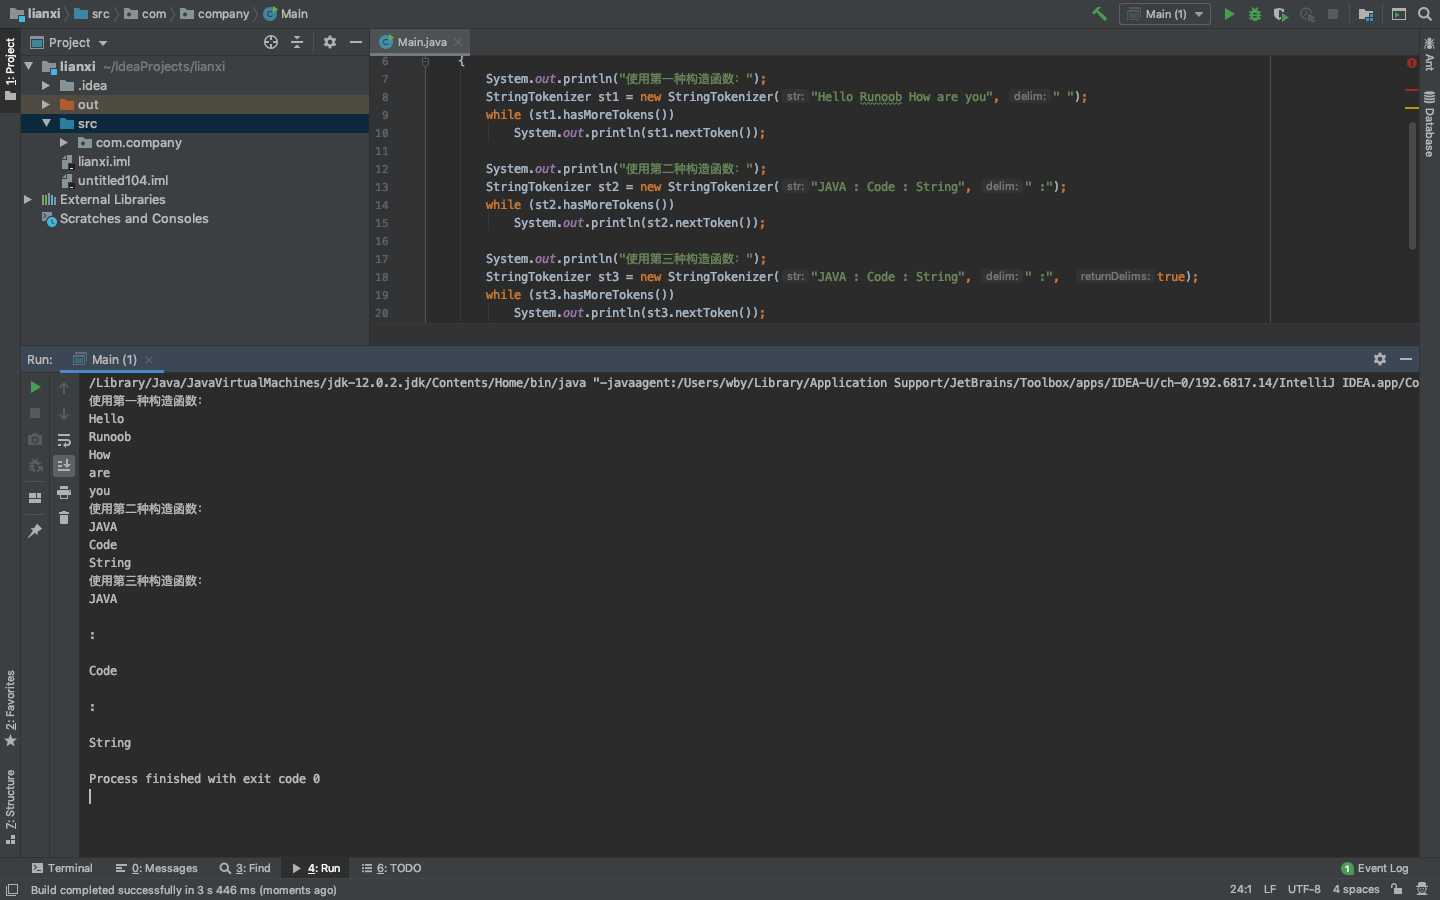This screenshot has height=900, width=1440.
Task: Open Project panel settings gear
Action: (x=330, y=42)
